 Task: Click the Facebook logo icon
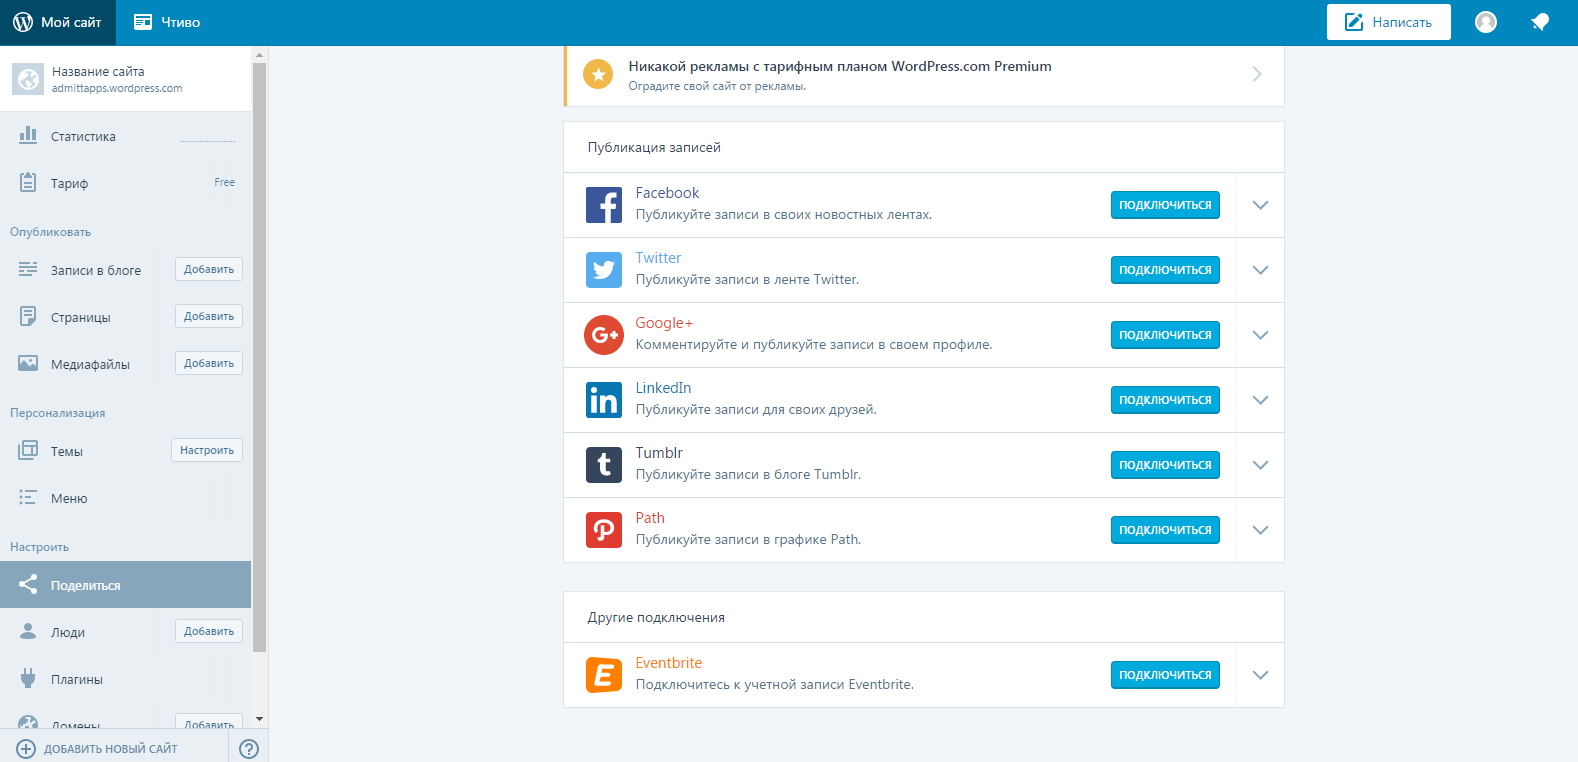(604, 205)
